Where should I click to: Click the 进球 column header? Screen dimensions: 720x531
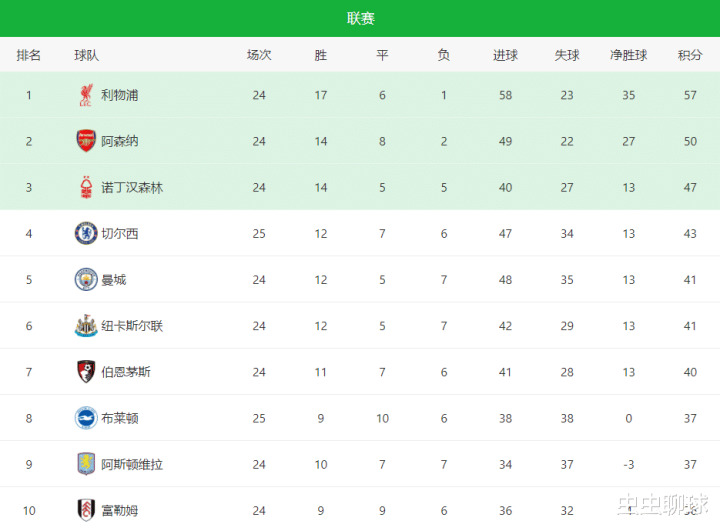pos(505,55)
